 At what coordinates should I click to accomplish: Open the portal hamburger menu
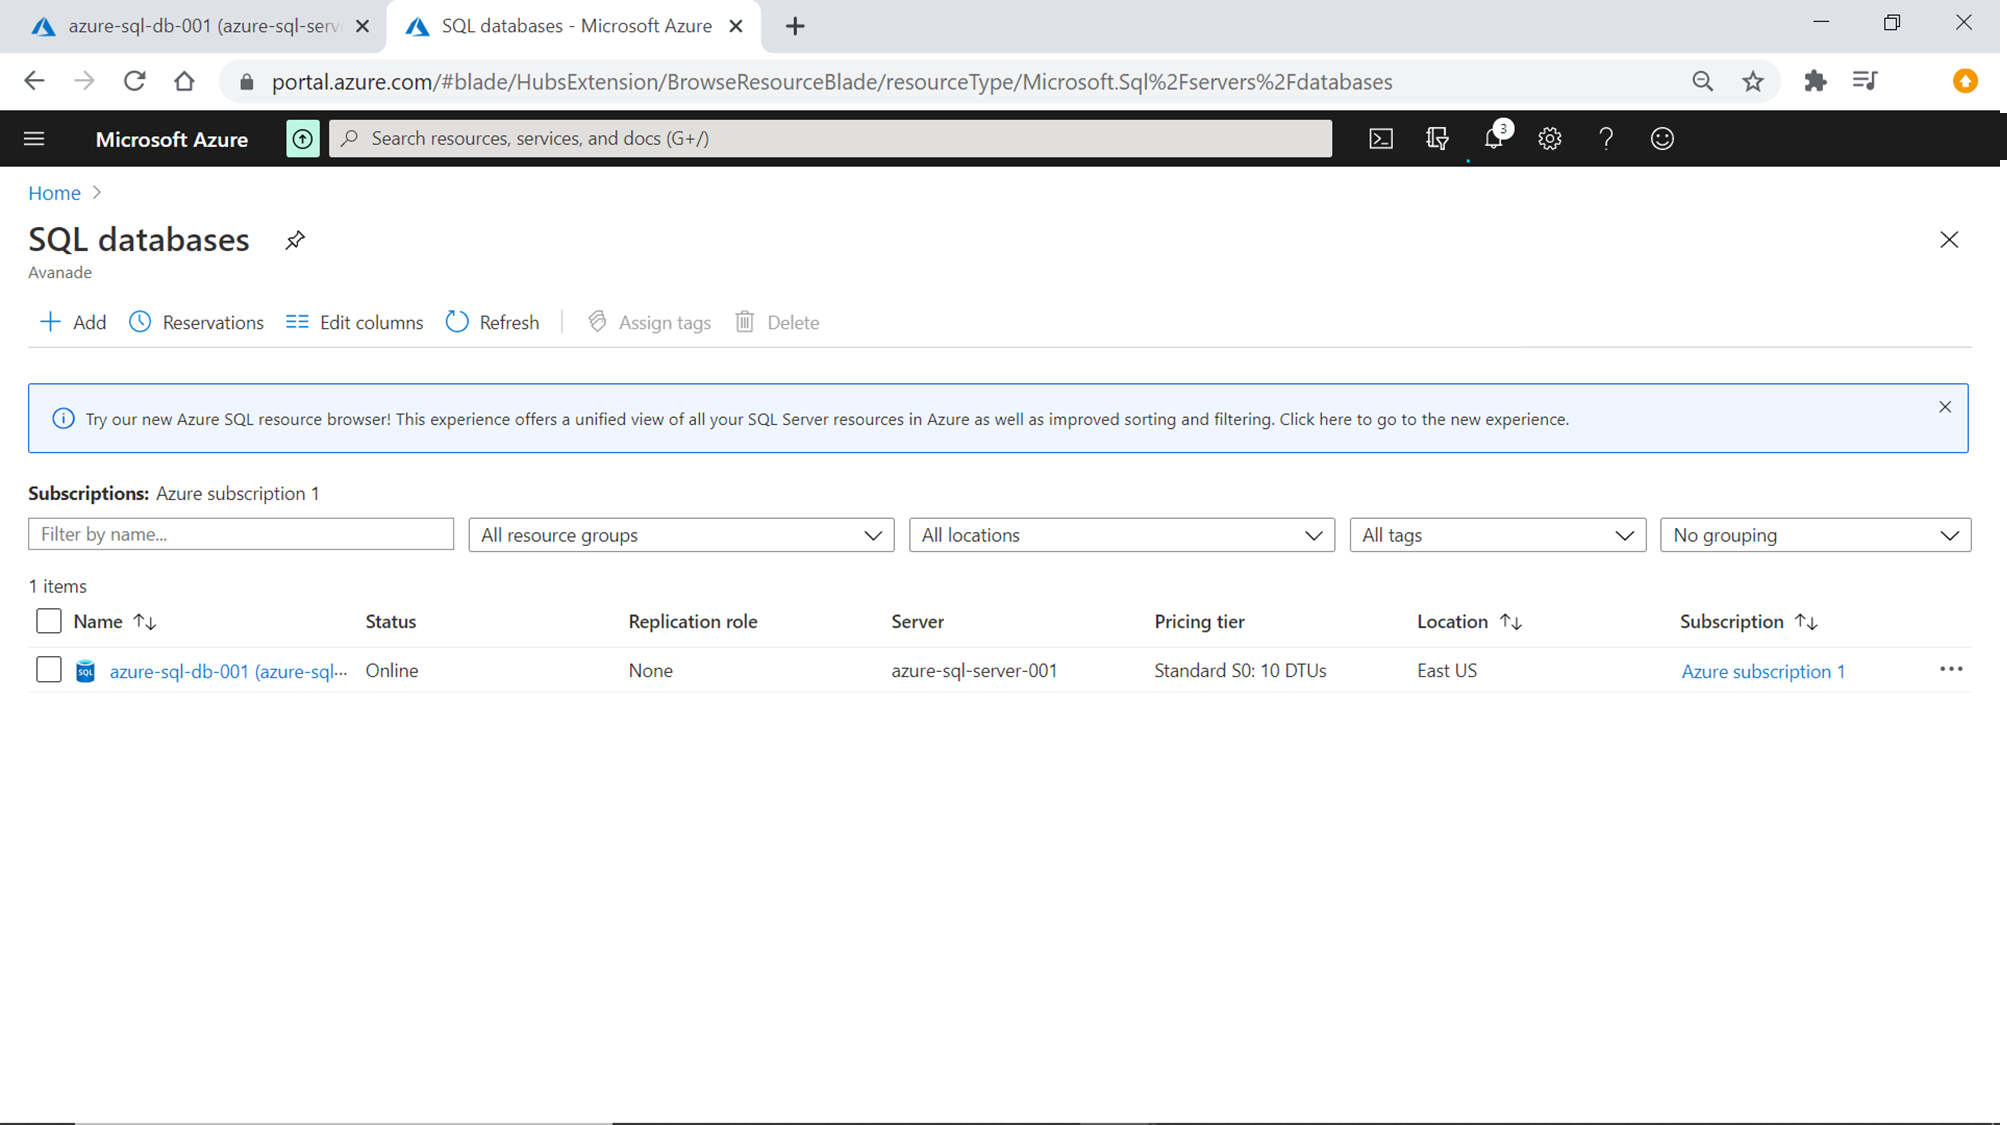pyautogui.click(x=34, y=139)
